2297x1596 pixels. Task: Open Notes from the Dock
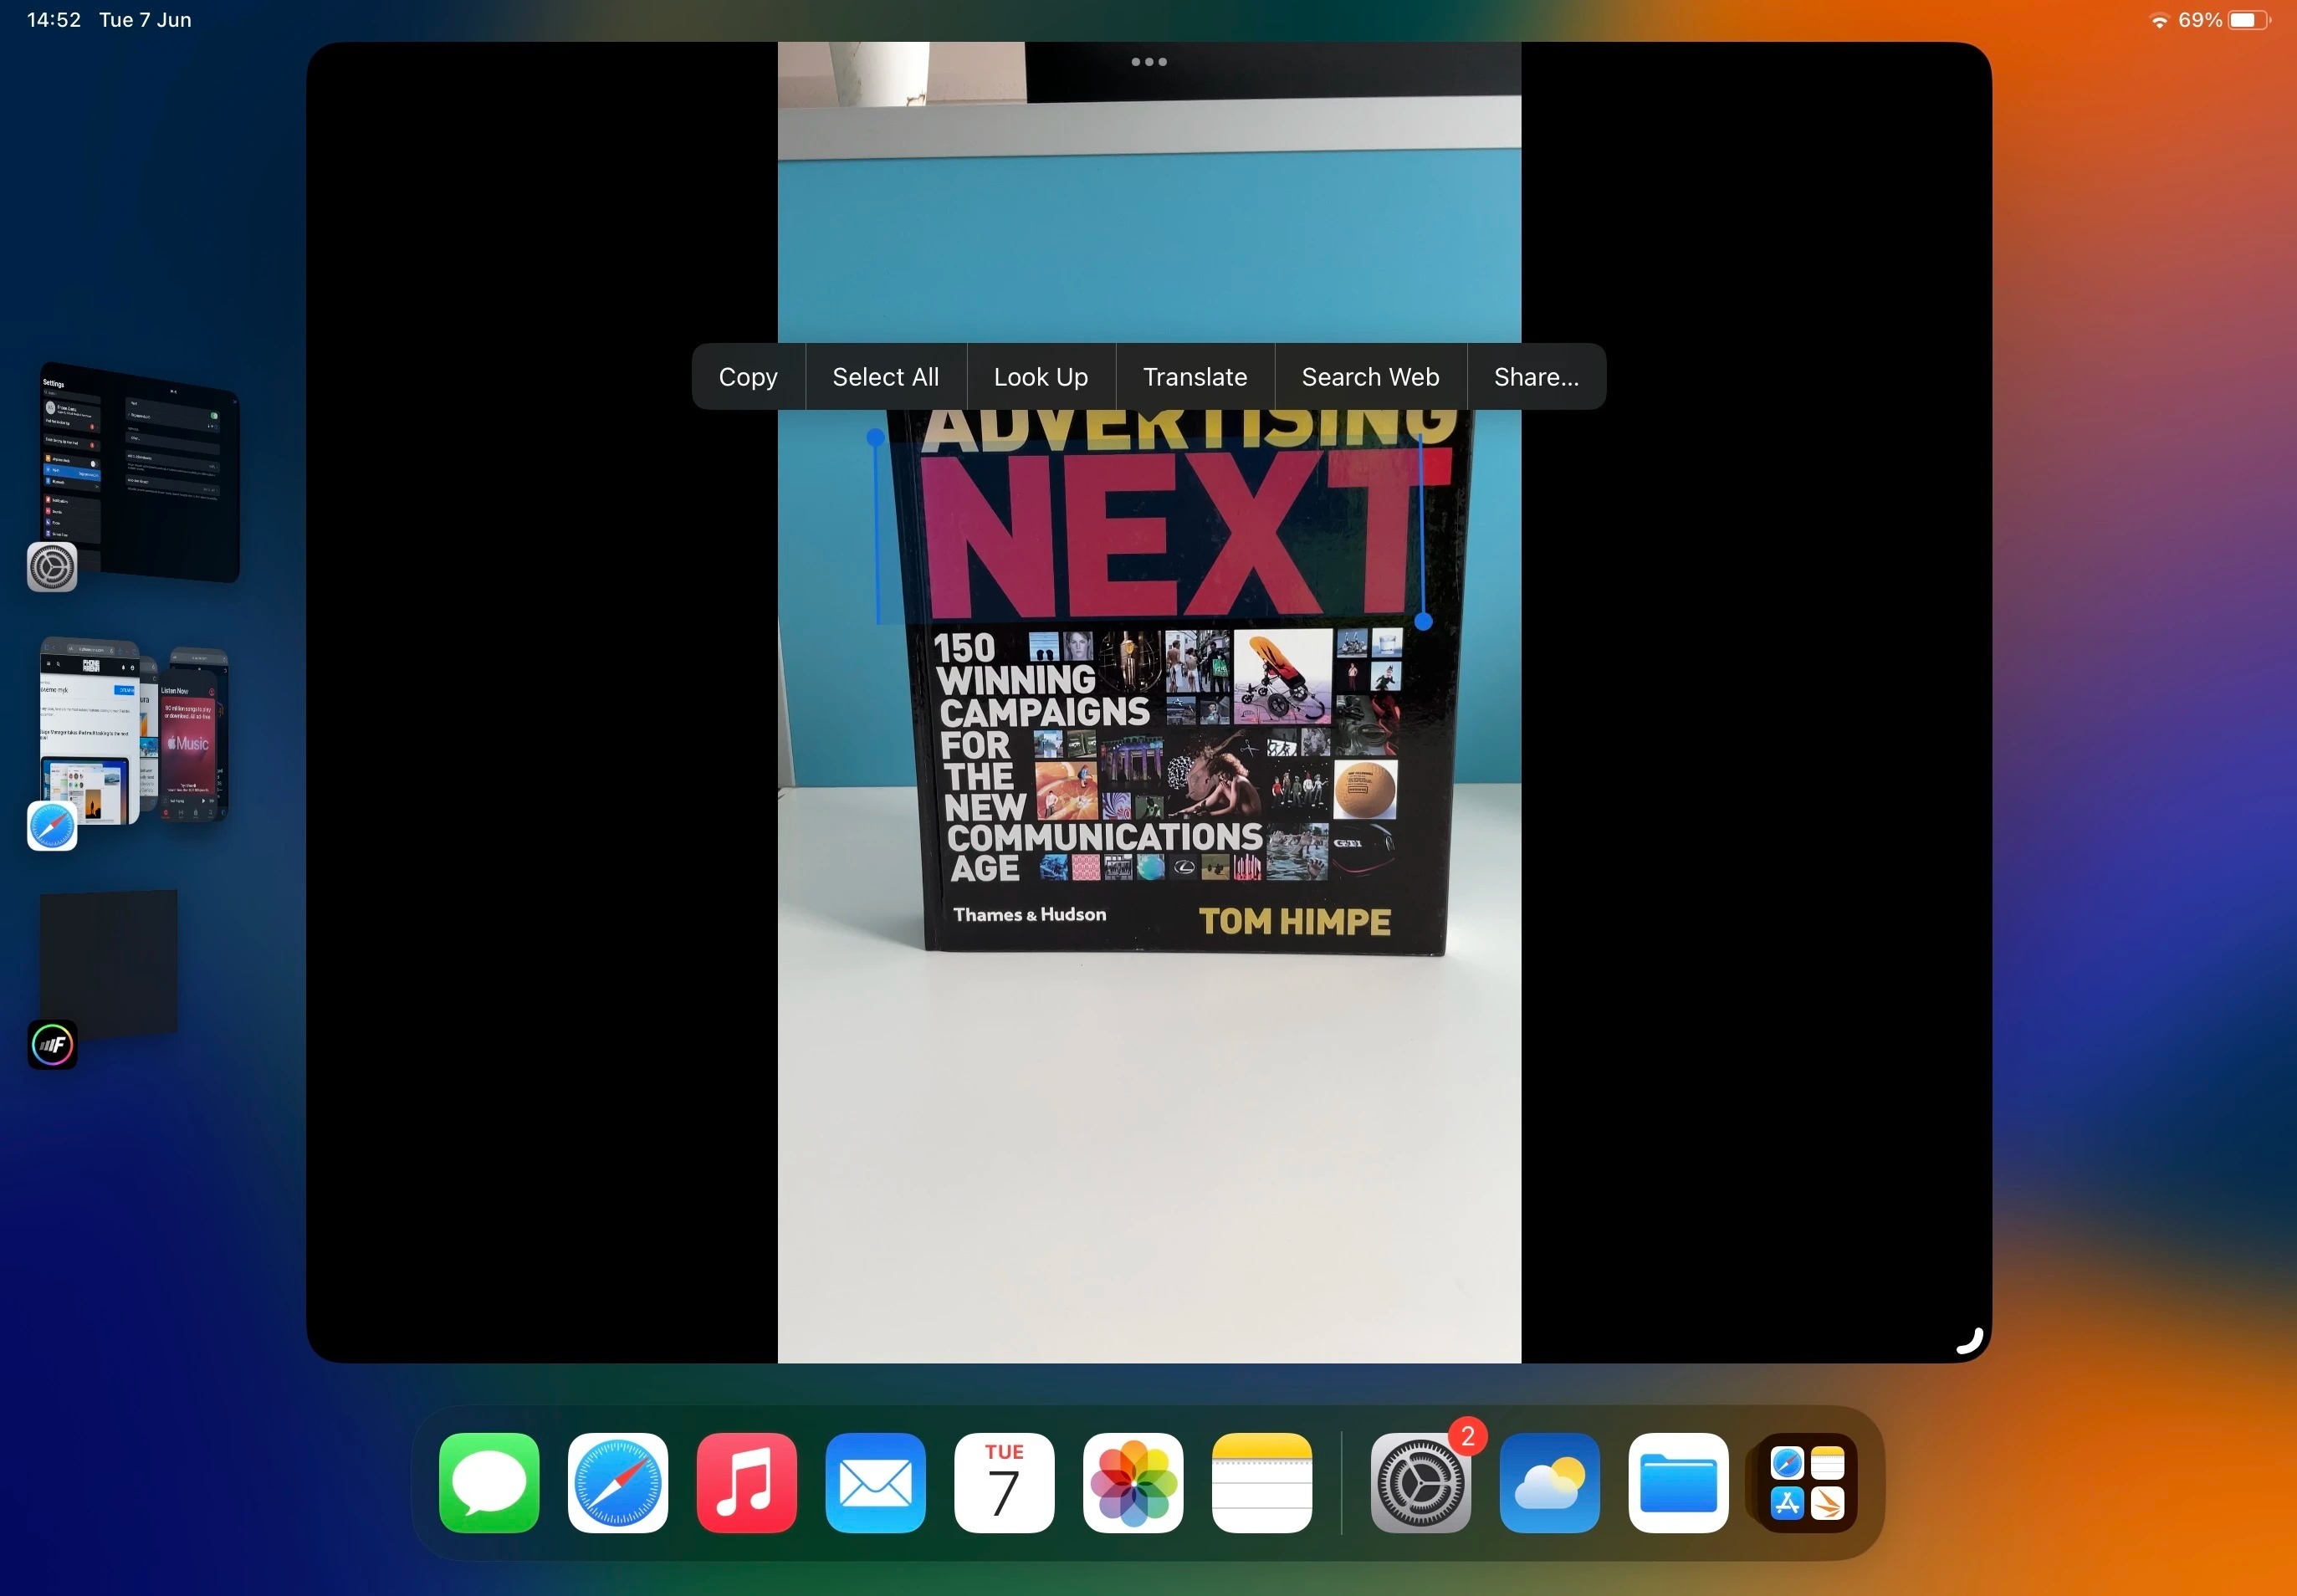coord(1261,1483)
